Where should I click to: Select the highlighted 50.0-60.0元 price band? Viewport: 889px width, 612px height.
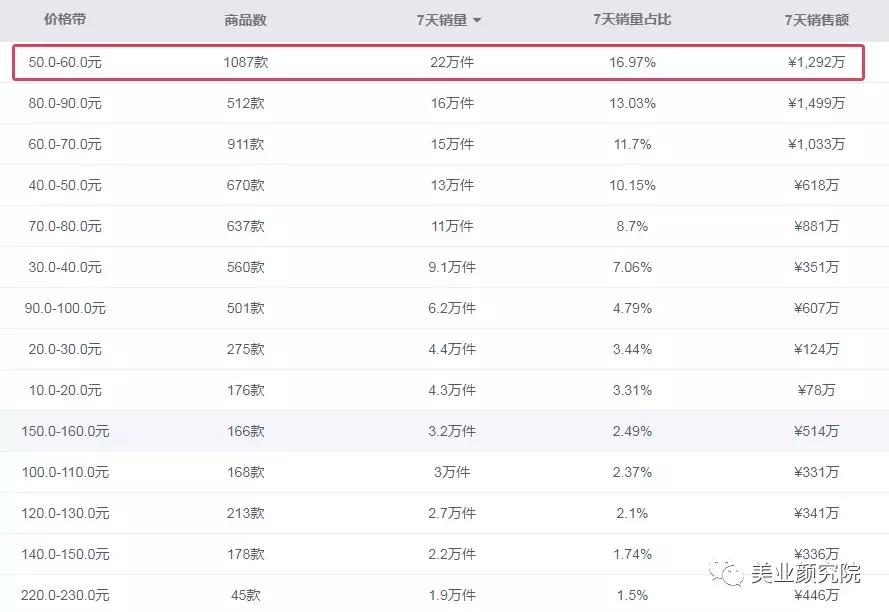pyautogui.click(x=65, y=62)
